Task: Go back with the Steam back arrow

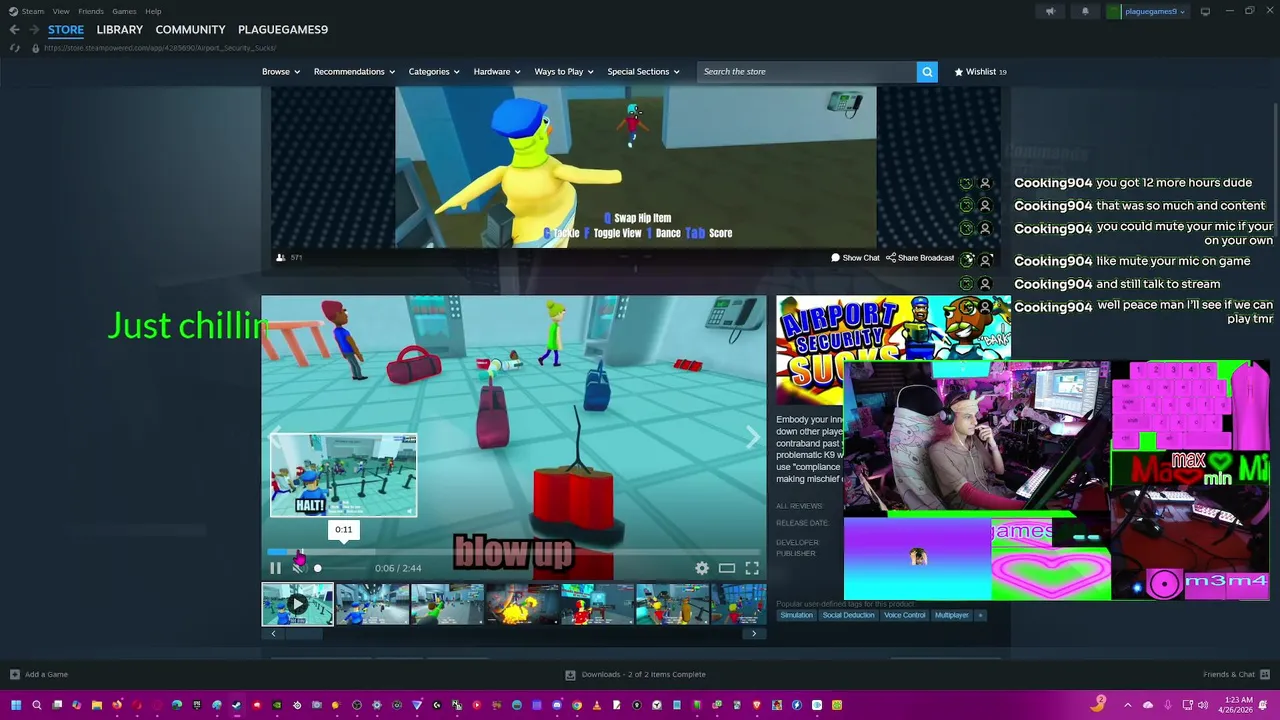Action: [x=14, y=30]
